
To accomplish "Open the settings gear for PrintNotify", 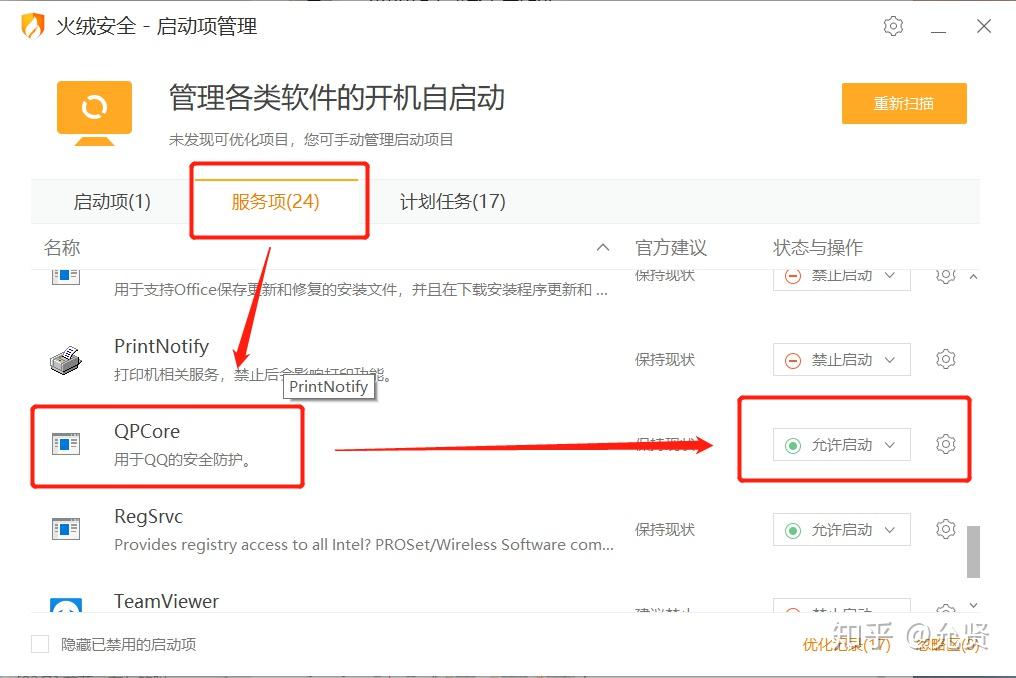I will coord(945,358).
